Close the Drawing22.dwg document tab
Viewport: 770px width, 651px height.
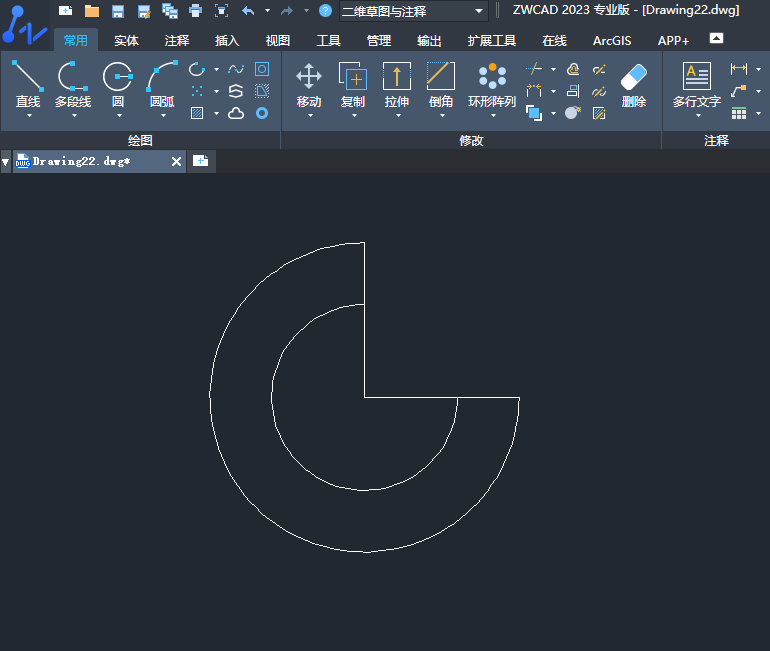pyautogui.click(x=176, y=162)
